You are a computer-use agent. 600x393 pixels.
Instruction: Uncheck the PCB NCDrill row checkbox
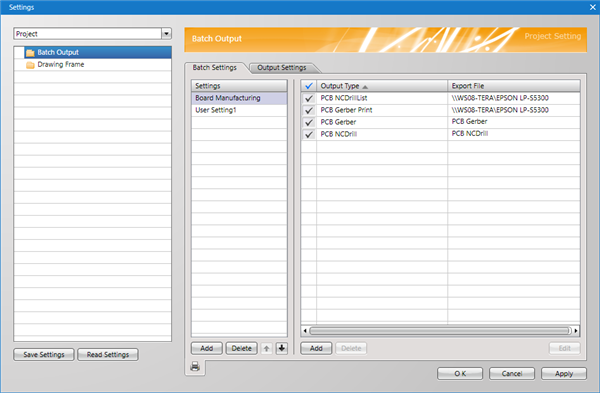309,134
